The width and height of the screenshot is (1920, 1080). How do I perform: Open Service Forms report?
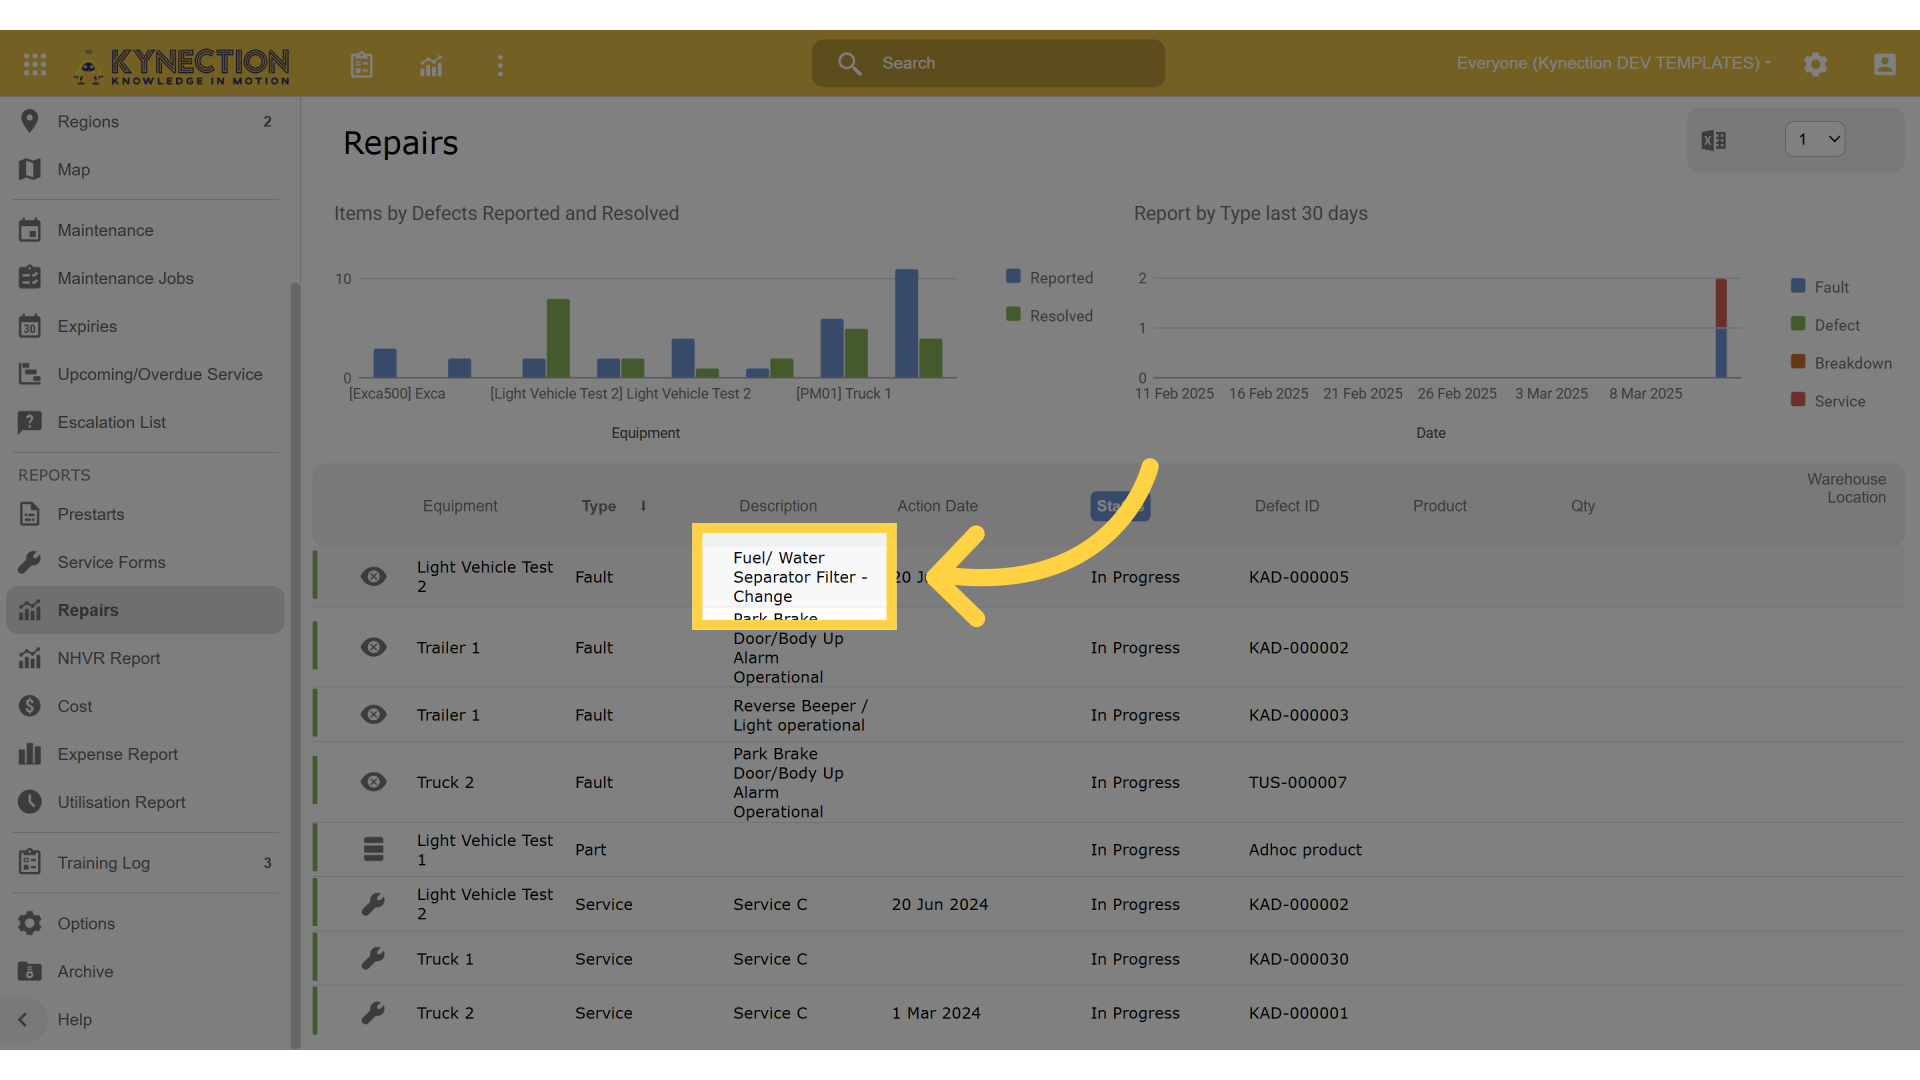[x=145, y=563]
